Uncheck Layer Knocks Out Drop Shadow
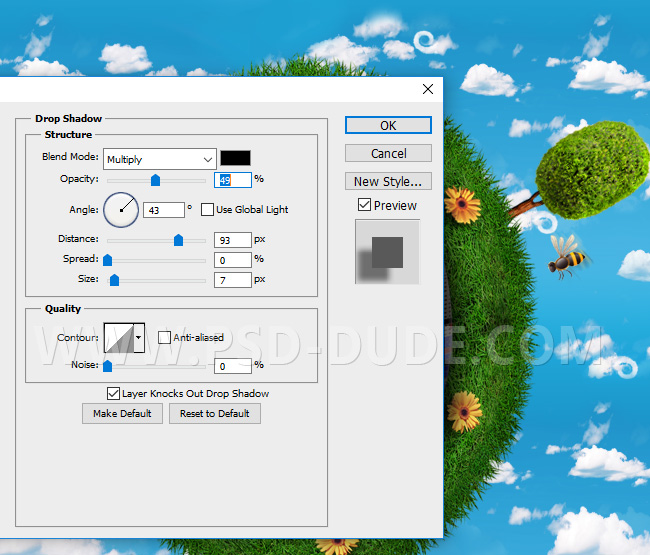 [113, 393]
